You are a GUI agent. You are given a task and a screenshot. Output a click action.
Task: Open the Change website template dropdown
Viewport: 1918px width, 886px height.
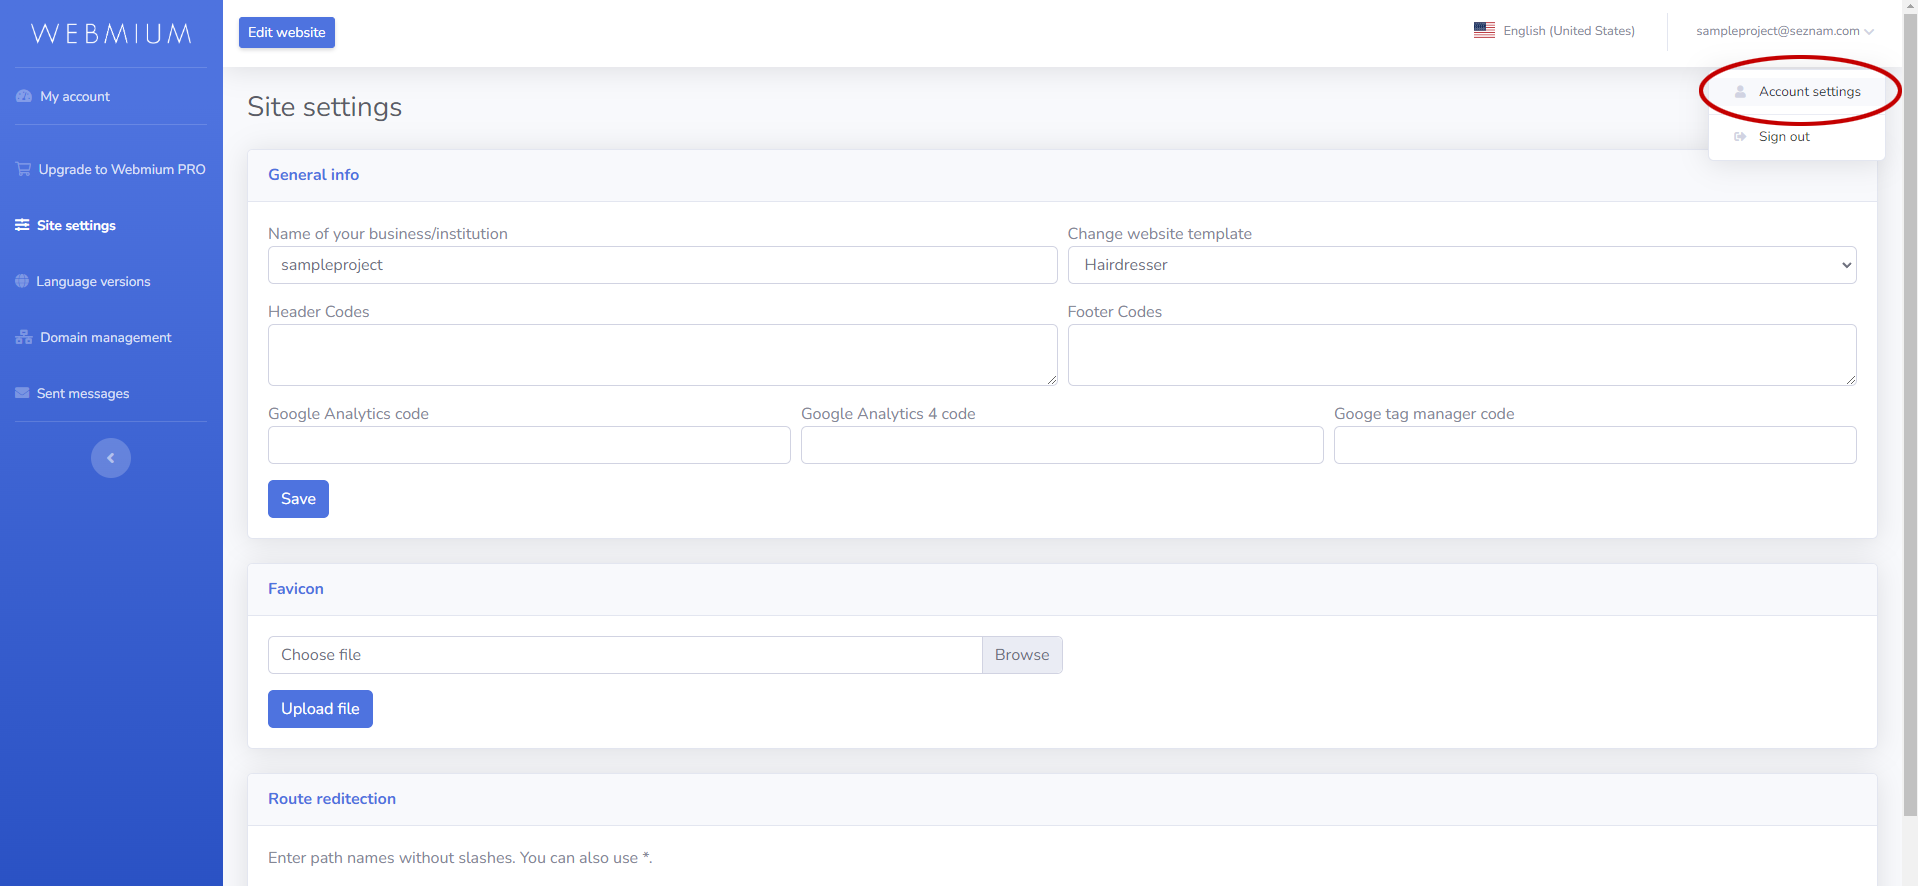1461,265
